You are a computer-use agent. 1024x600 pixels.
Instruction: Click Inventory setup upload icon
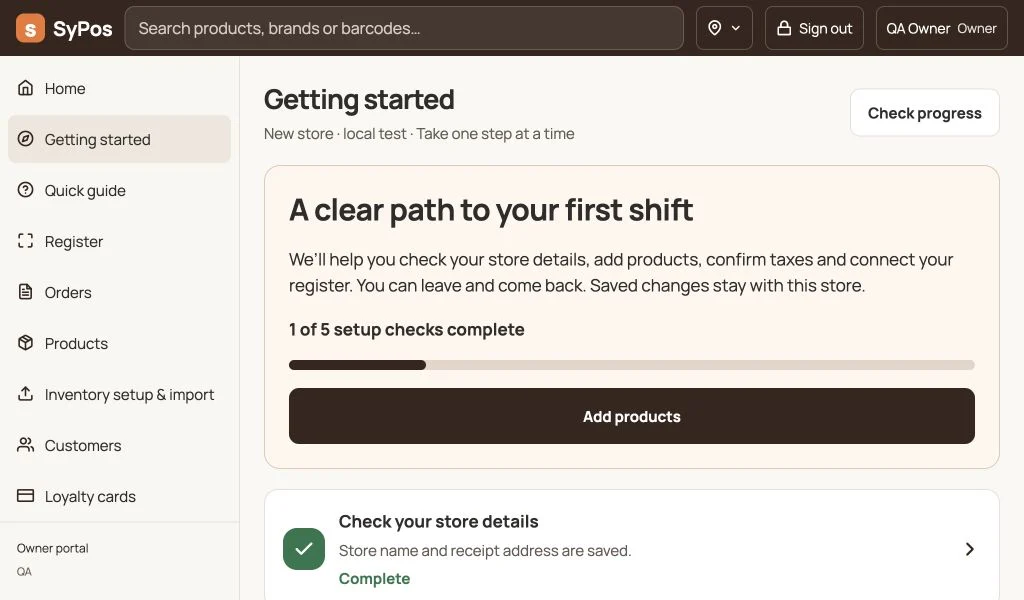tap(25, 394)
